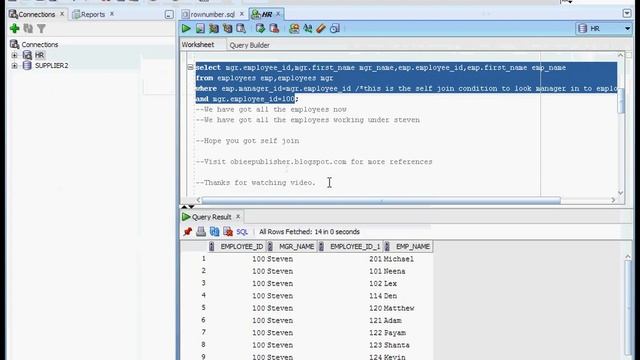Toggle the result pane split arrows
Viewport: 640px width, 360px height.
click(187, 207)
